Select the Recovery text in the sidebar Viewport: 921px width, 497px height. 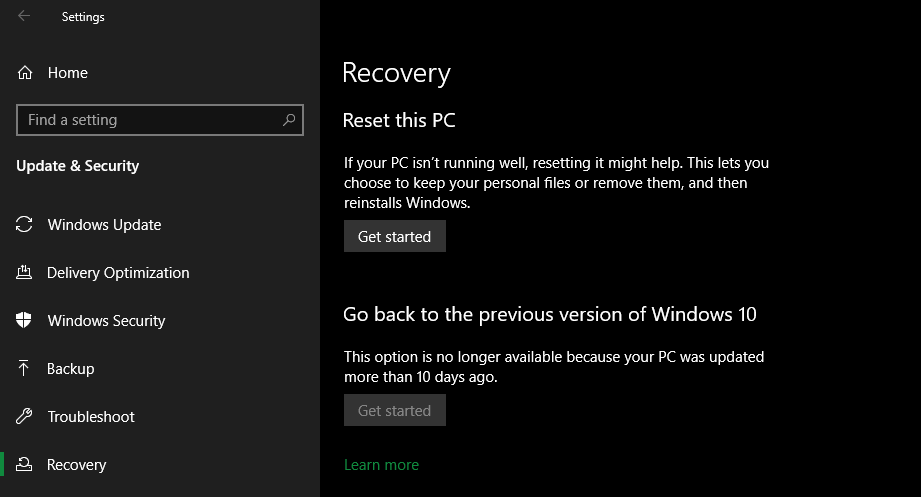76,465
